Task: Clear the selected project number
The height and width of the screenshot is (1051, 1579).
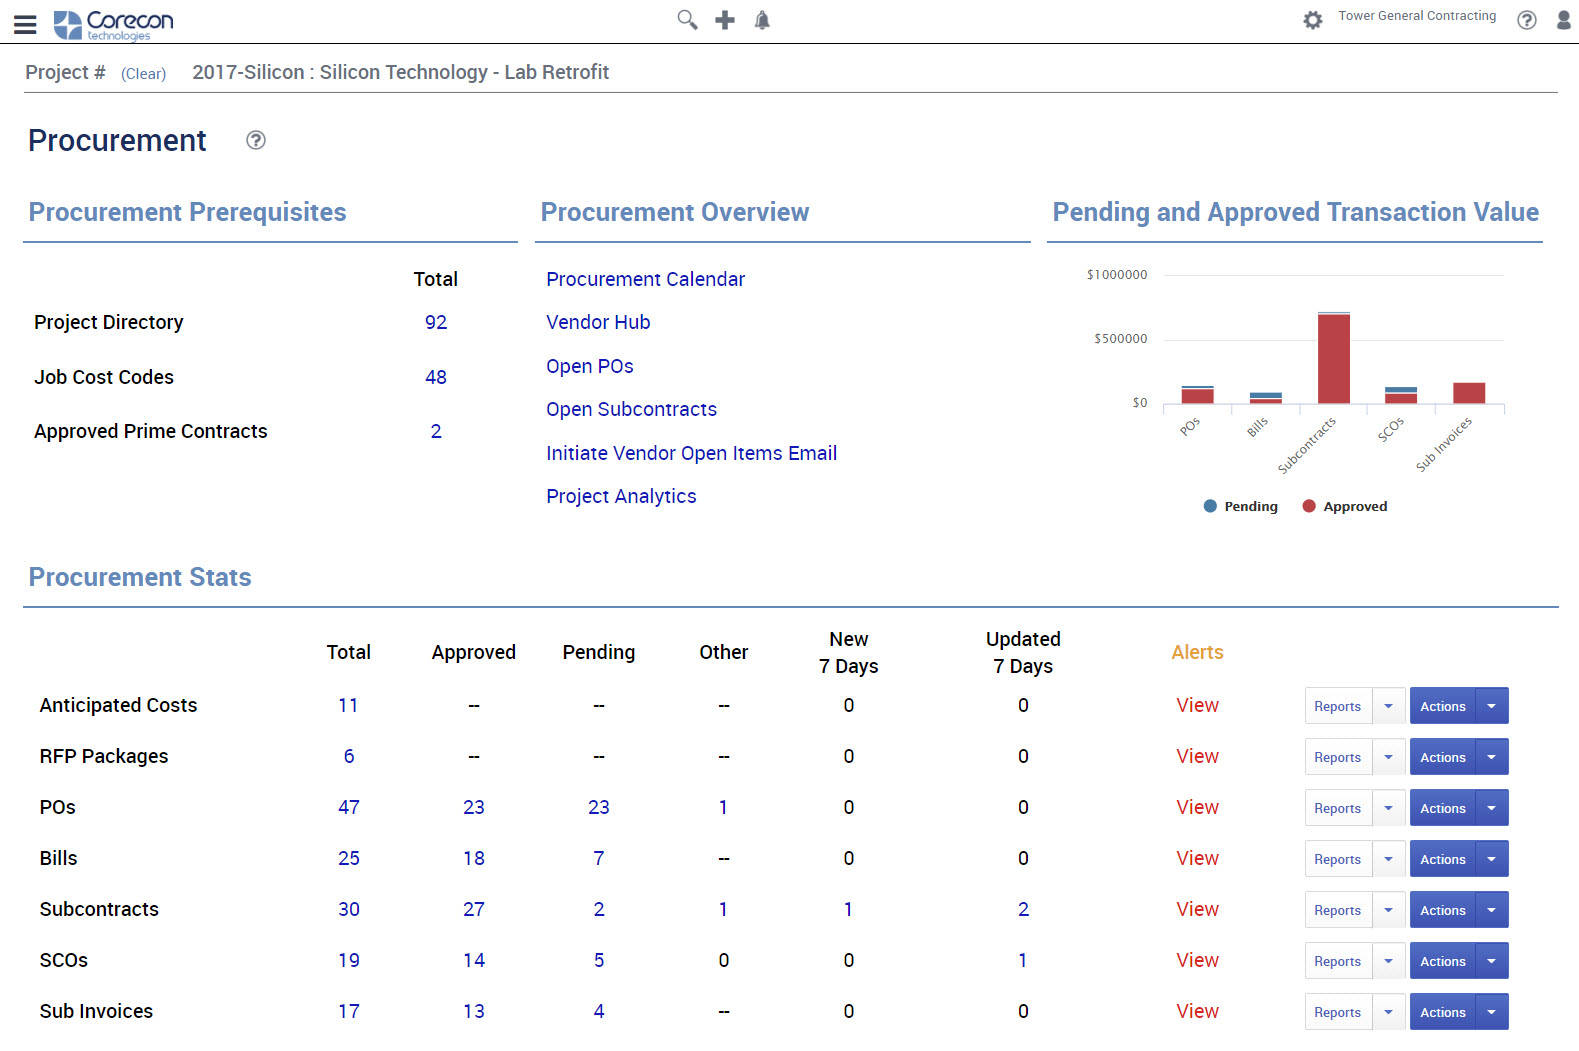Action: 143,74
